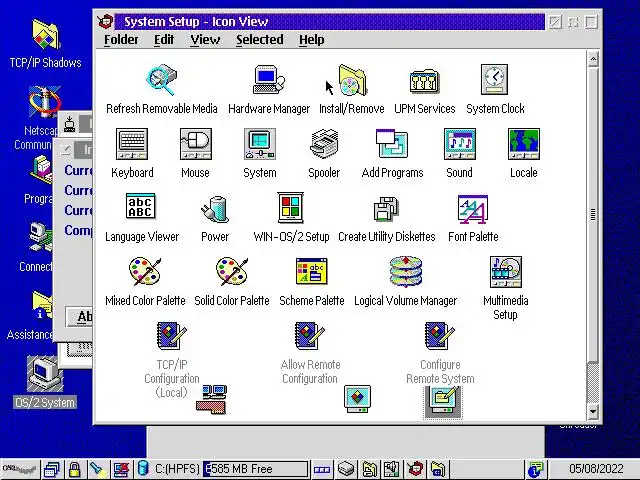This screenshot has height=480, width=640.
Task: Select the Add Programs icon
Action: point(392,144)
